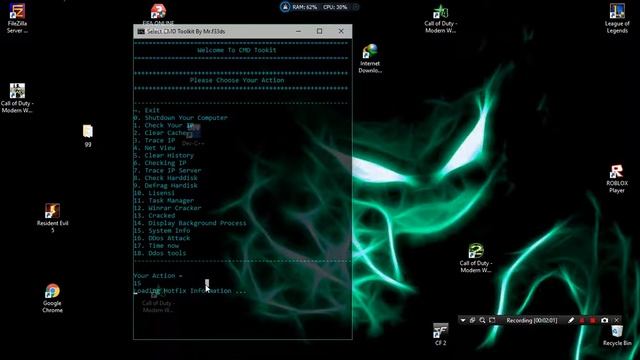Image resolution: width=640 pixels, height=360 pixels.
Task: Click the Recording timer text
Action: click(531, 320)
